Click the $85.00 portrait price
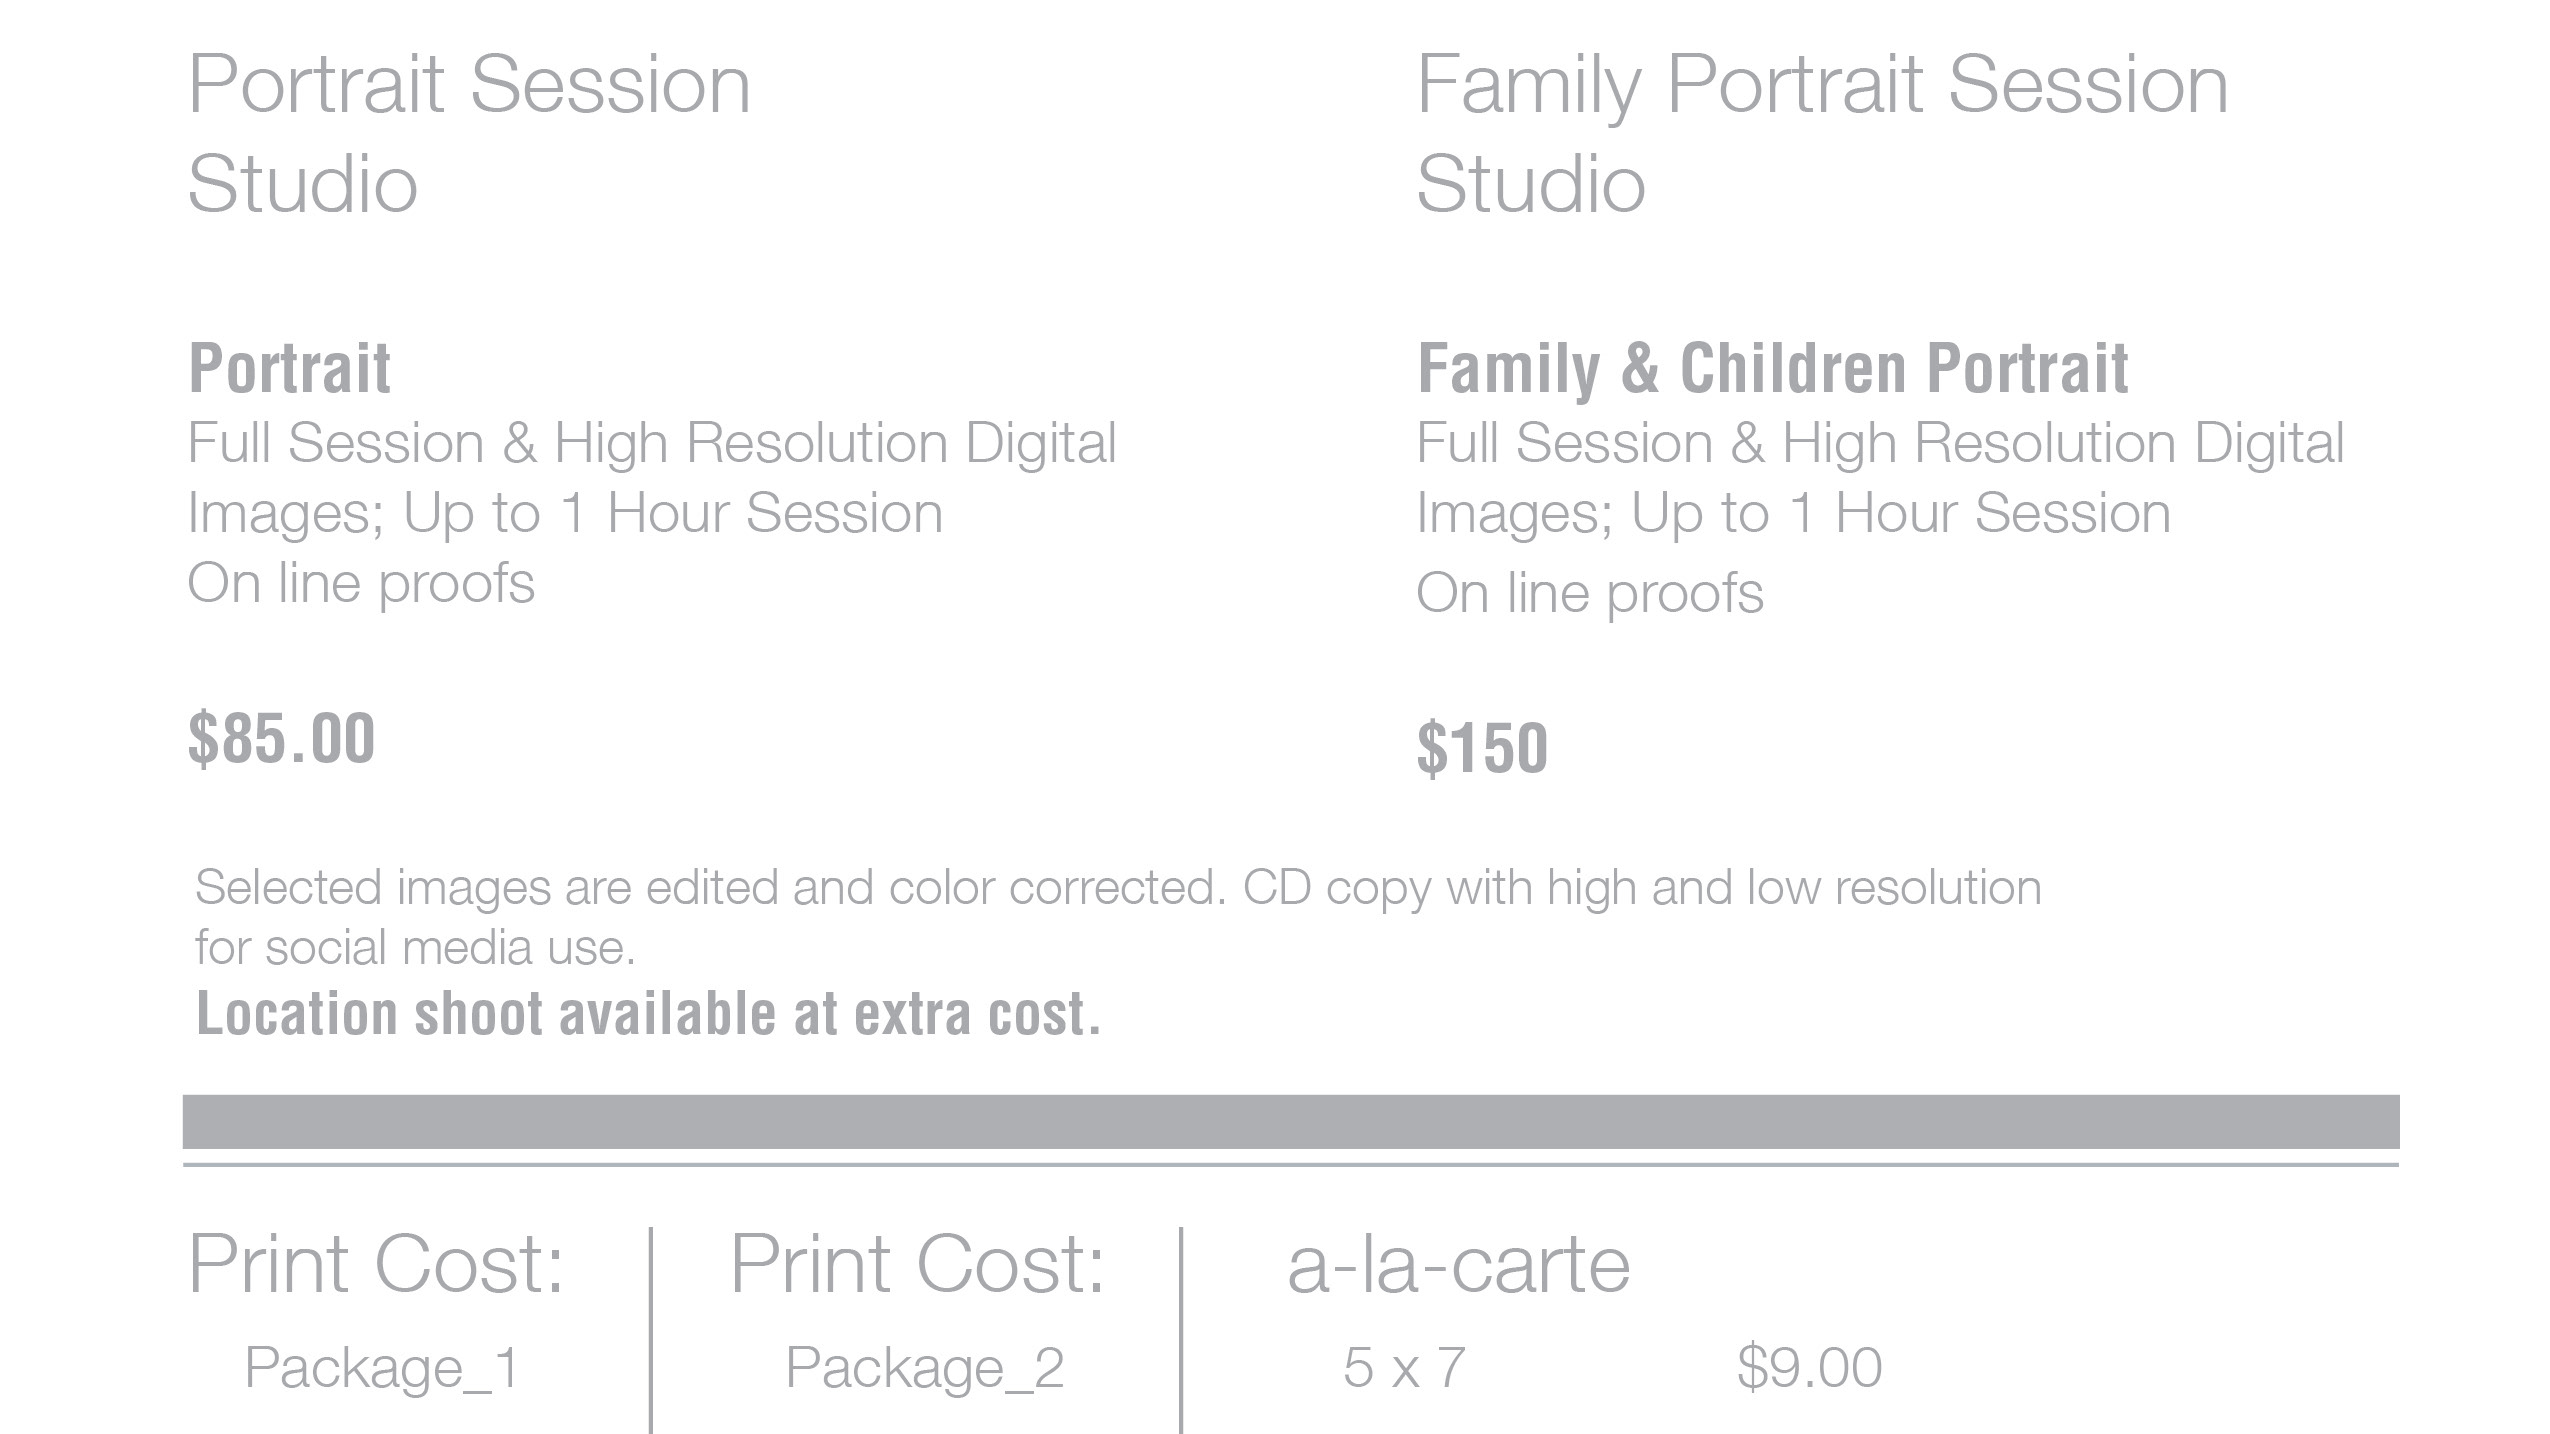The image size is (2550, 1434). (281, 738)
